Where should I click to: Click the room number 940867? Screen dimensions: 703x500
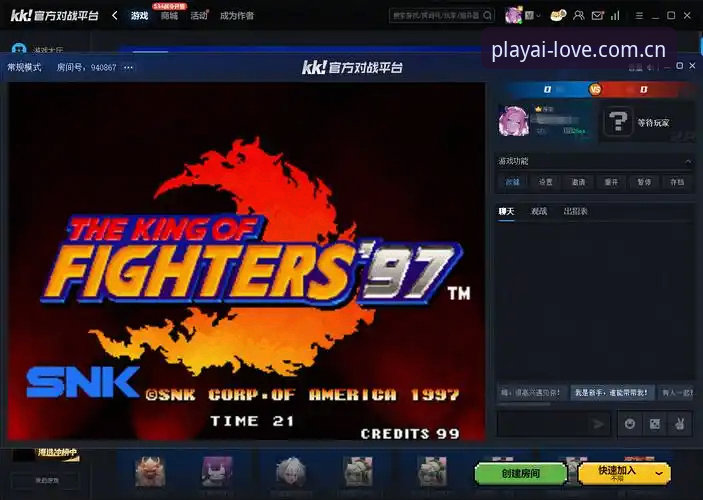tap(104, 67)
